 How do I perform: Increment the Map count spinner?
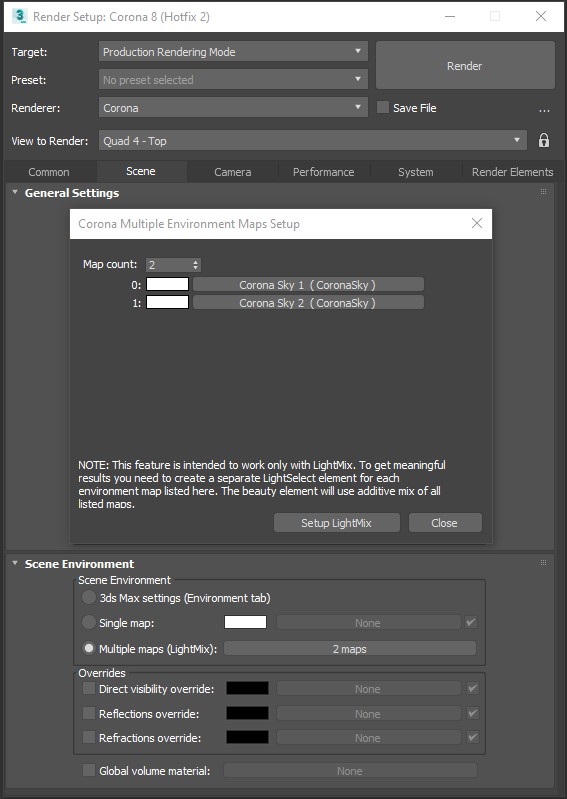(x=195, y=262)
